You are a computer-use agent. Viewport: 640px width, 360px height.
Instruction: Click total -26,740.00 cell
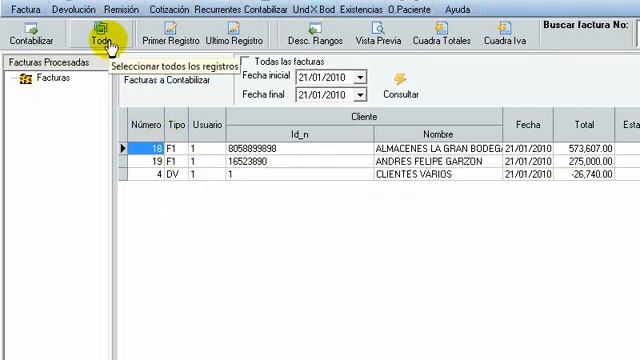(x=584, y=174)
